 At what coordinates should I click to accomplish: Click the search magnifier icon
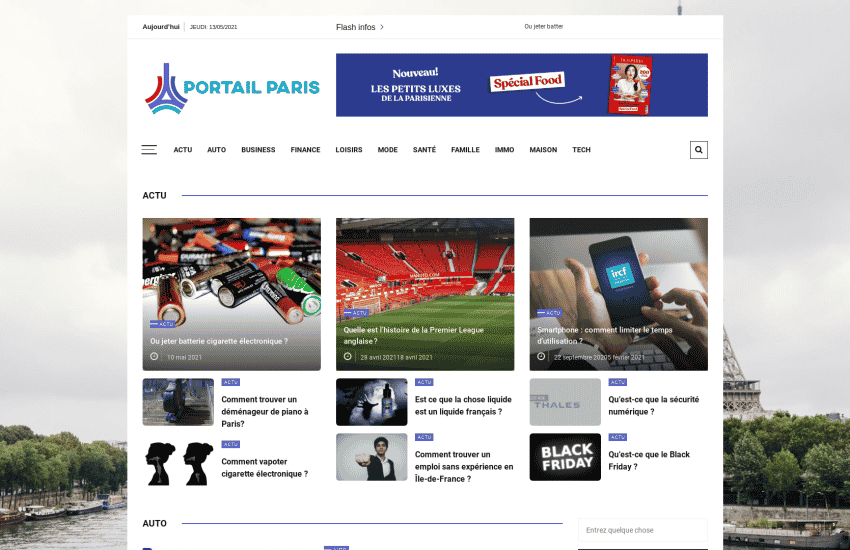(698, 150)
